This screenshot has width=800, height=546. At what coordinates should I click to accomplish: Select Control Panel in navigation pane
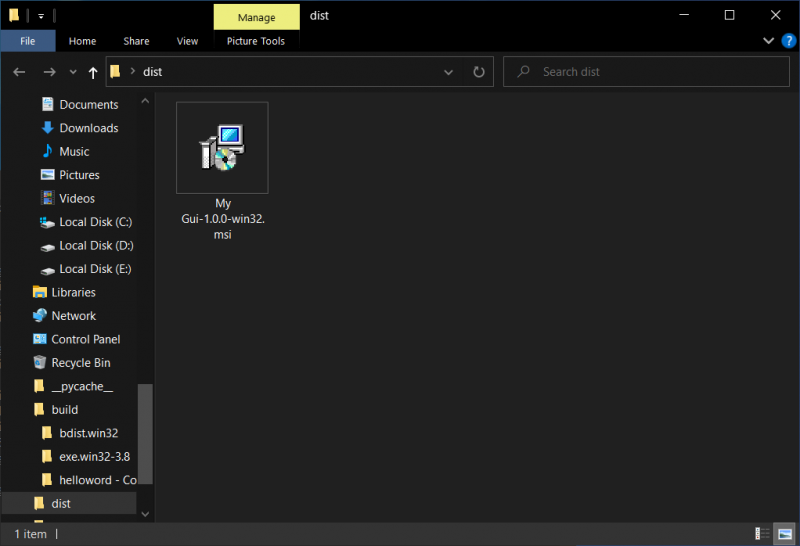85,339
